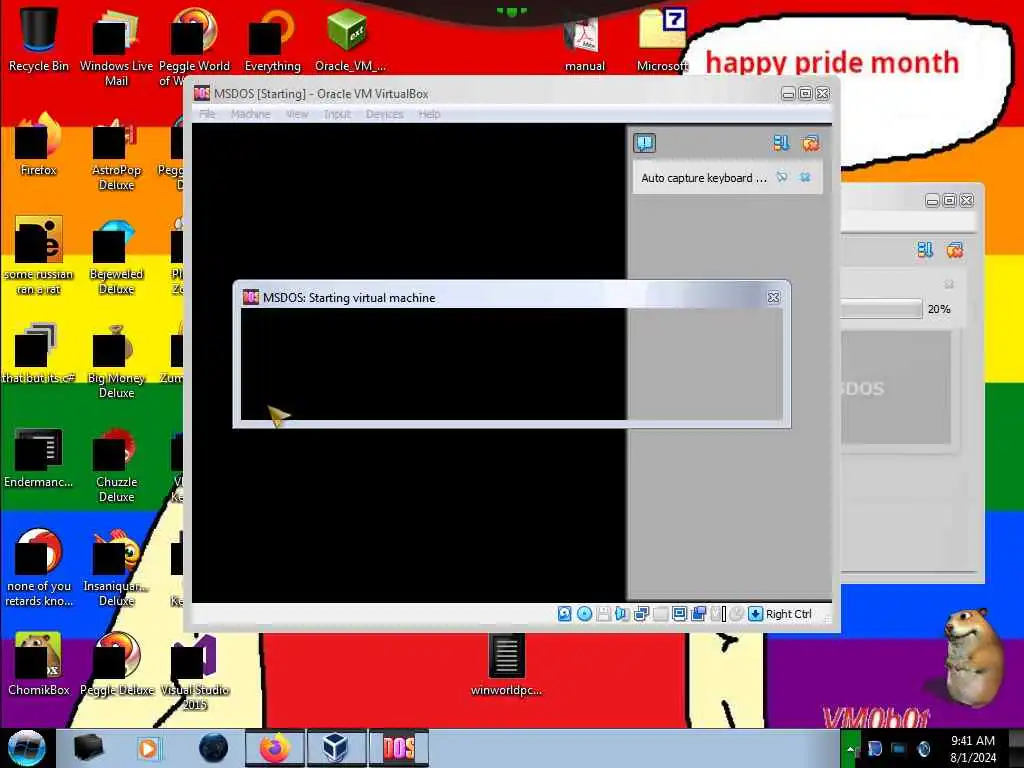Select the Oracle_VM_ green ext package icon

click(x=349, y=38)
